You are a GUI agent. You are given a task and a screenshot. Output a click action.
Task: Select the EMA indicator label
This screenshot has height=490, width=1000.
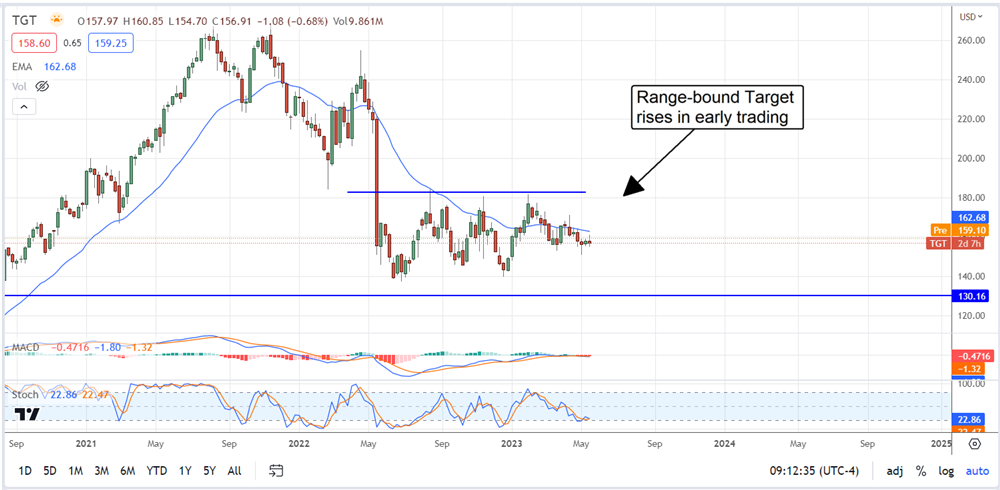point(24,66)
